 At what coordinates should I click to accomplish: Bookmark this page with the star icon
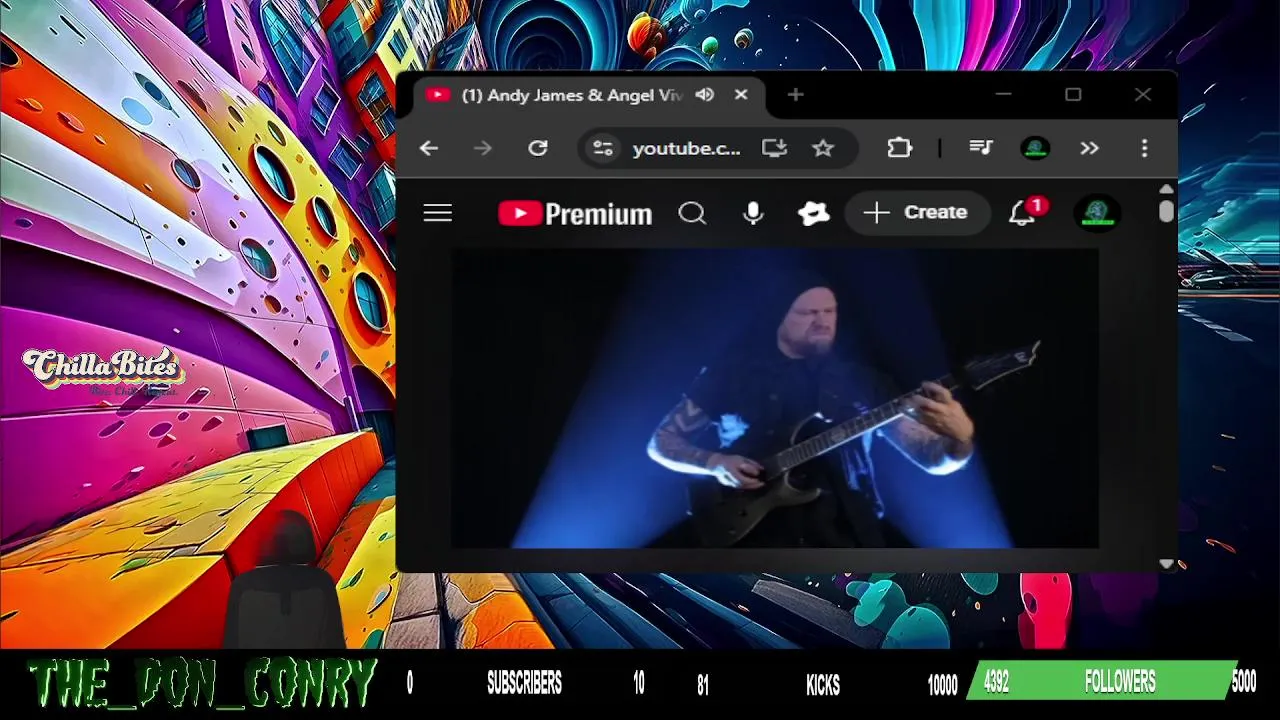tap(823, 148)
